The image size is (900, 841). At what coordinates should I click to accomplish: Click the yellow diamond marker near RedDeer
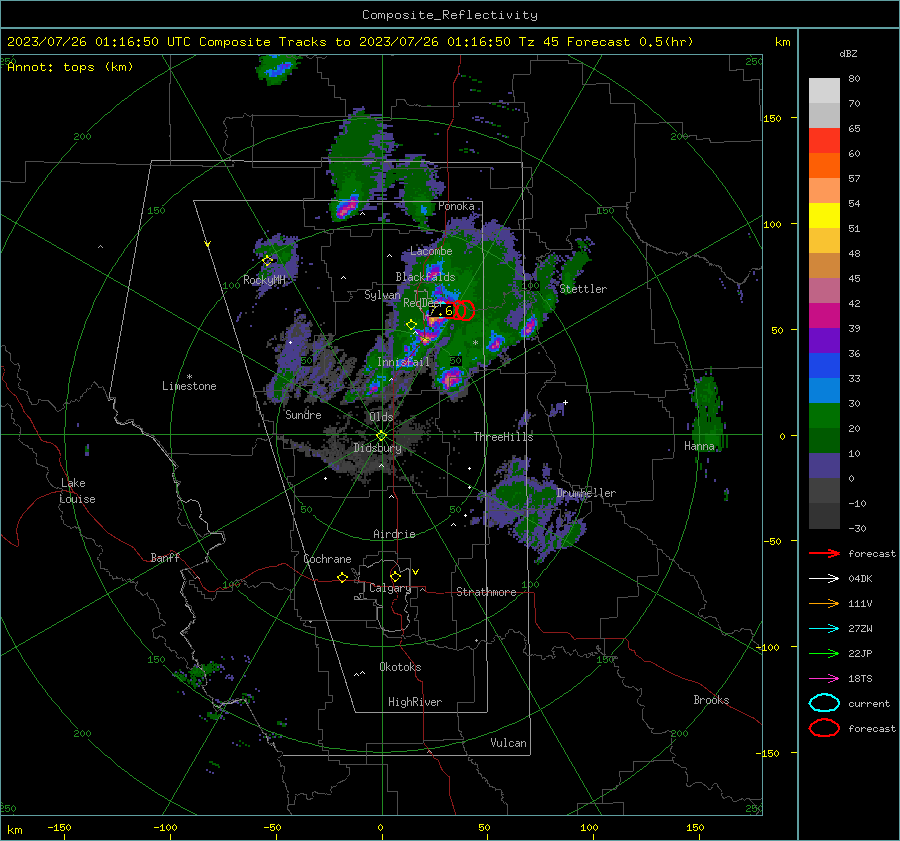411,325
